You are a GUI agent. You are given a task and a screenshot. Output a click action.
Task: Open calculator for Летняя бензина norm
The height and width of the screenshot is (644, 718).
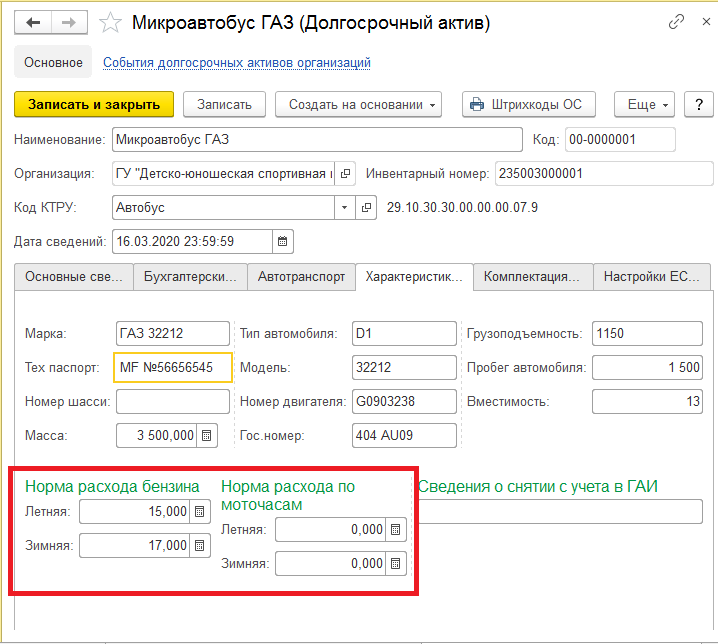coord(201,512)
